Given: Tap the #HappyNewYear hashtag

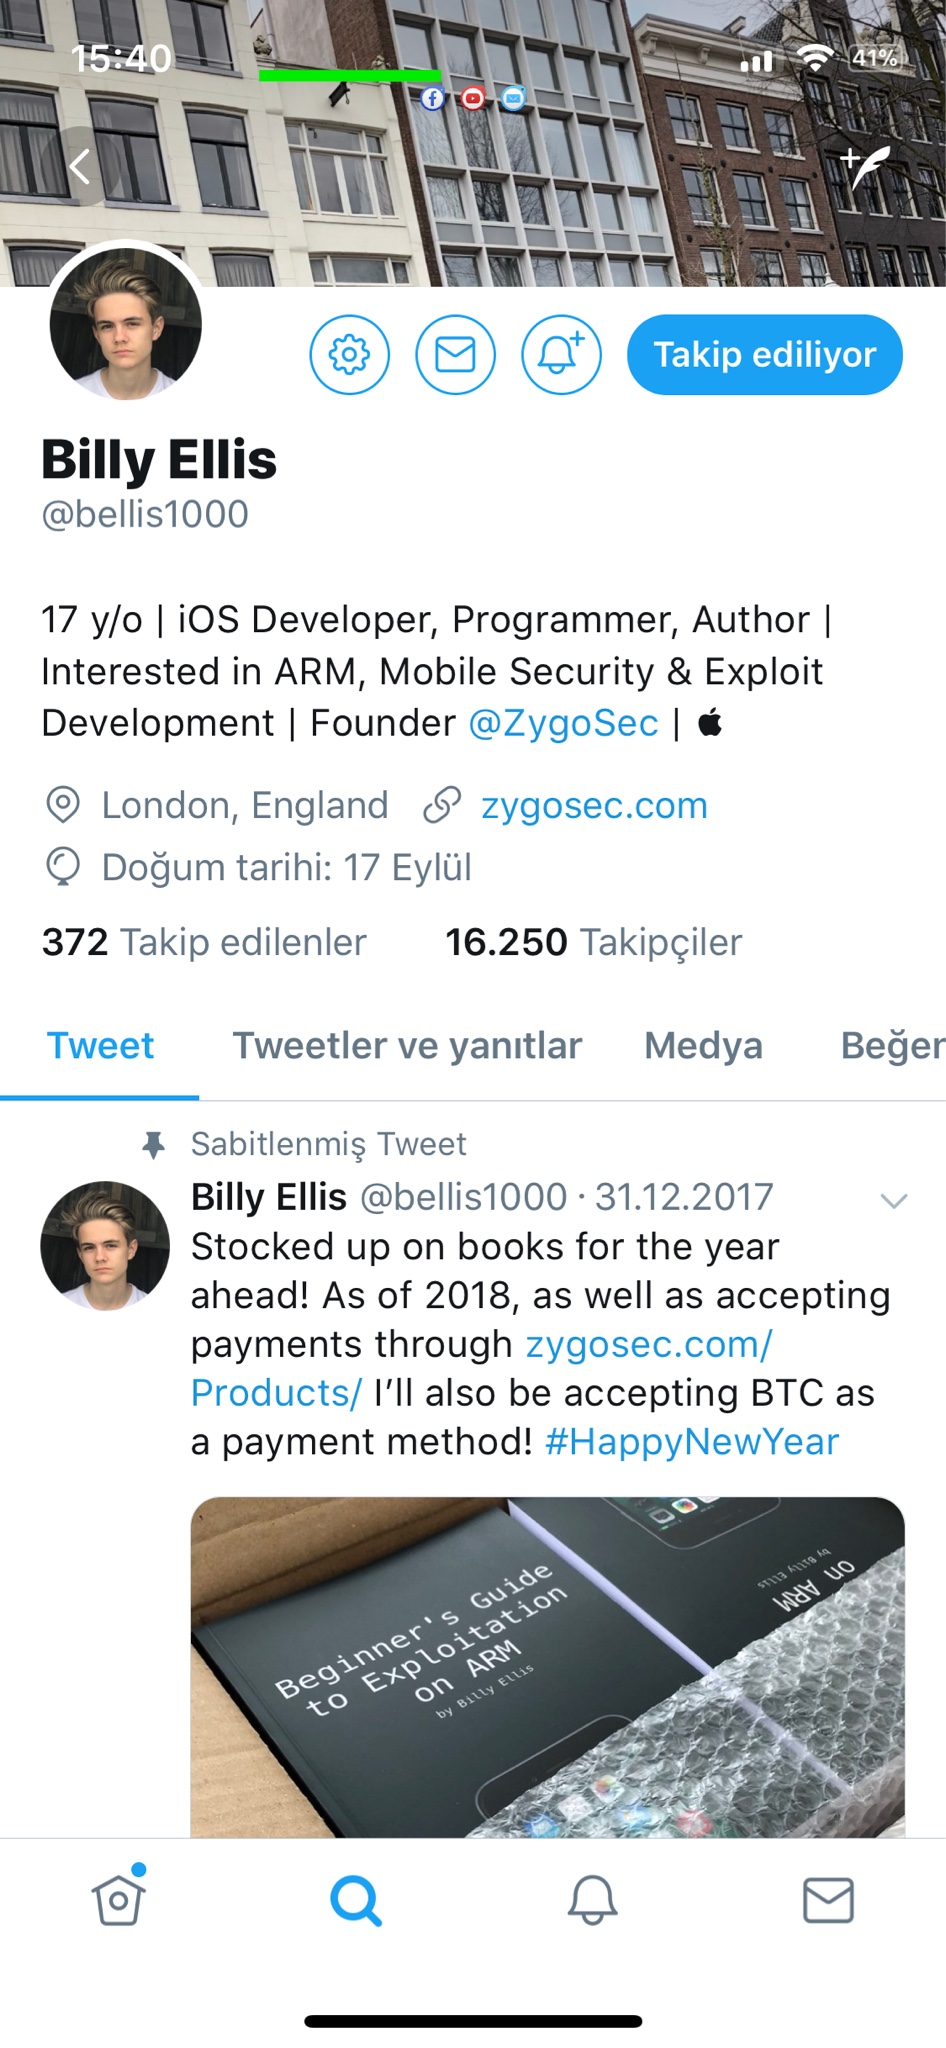Looking at the screenshot, I should [692, 1441].
